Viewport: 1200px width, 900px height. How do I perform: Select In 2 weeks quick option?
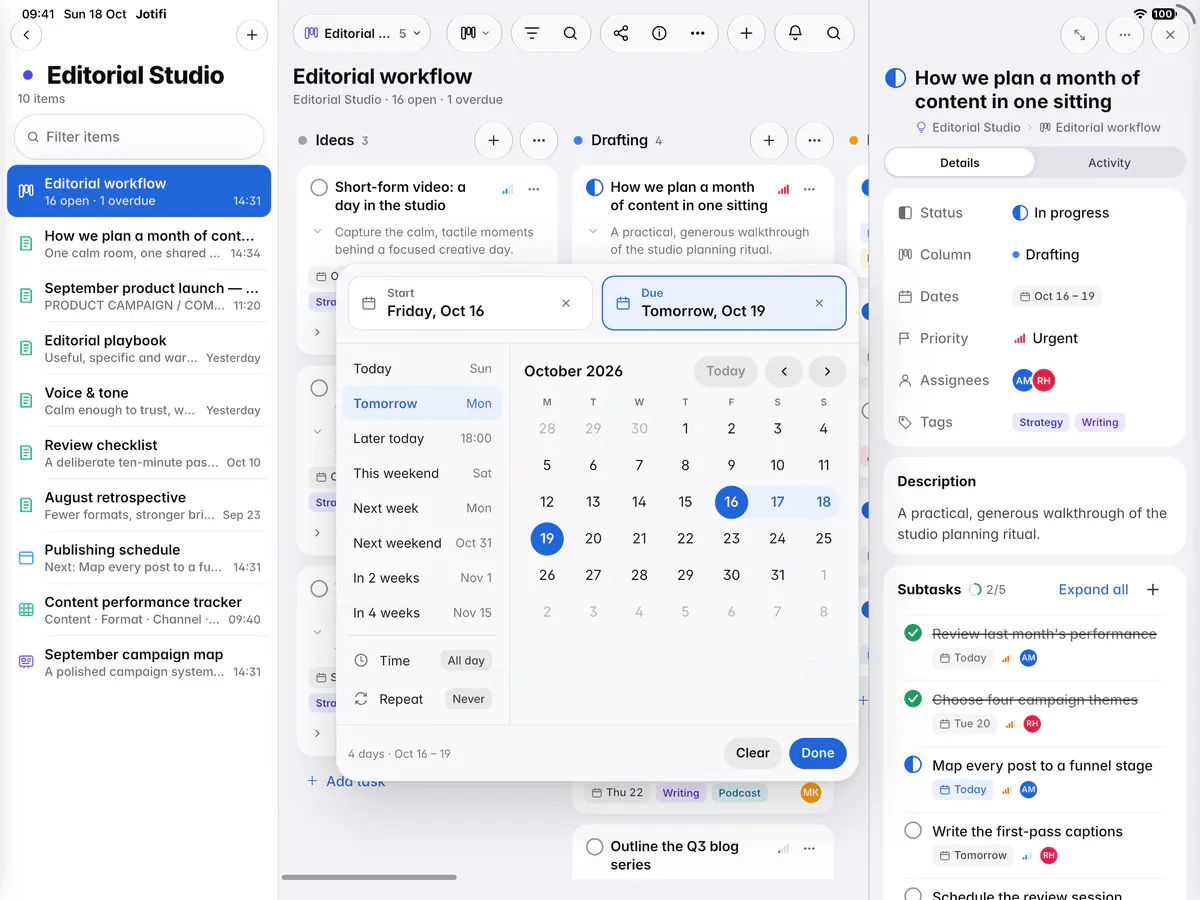point(422,578)
